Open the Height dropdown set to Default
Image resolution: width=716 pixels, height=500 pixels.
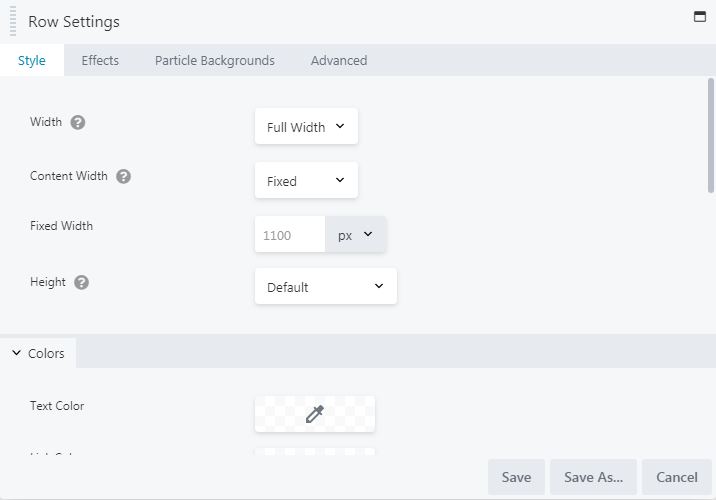325,287
